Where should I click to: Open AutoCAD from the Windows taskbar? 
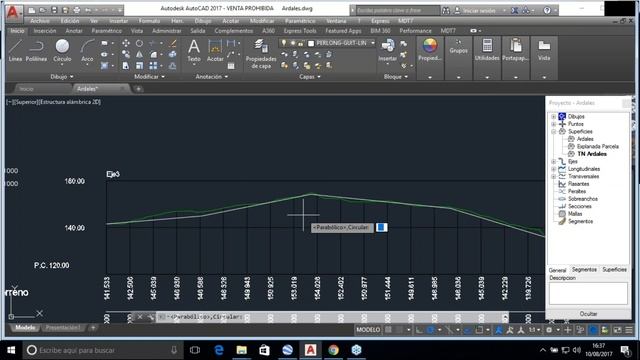(x=311, y=350)
